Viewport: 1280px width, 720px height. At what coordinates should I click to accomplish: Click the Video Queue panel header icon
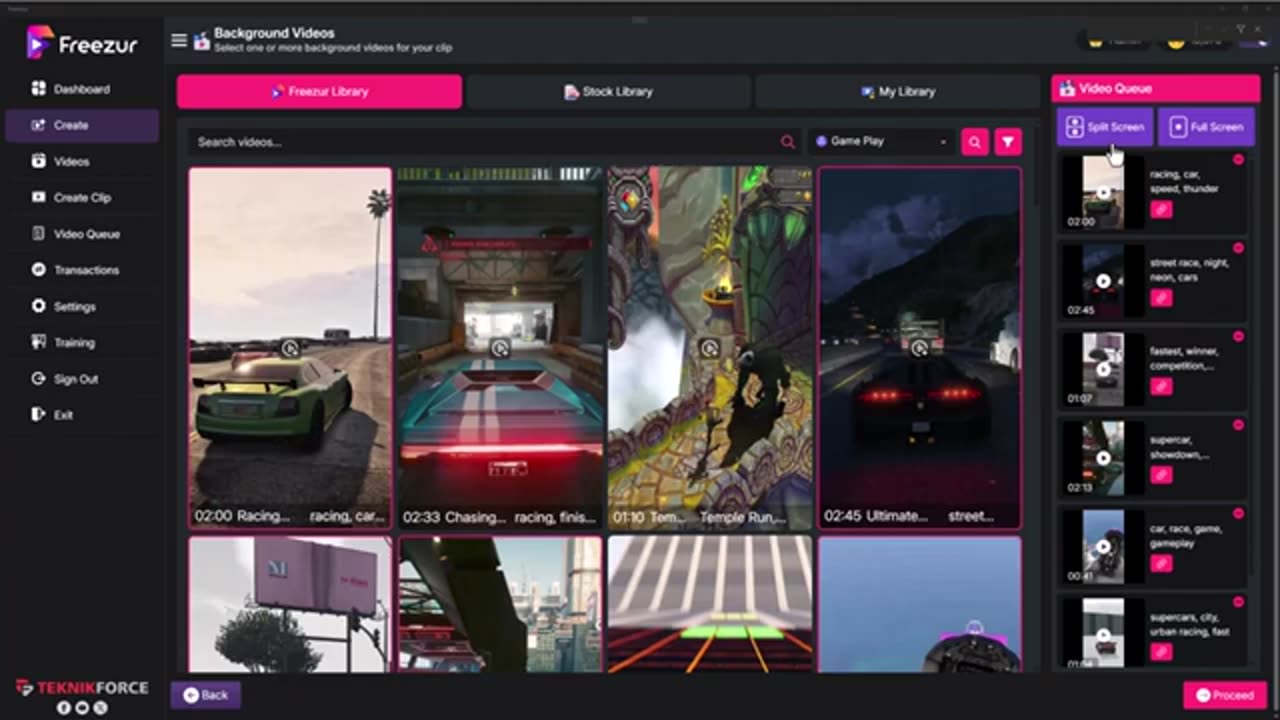click(1067, 88)
